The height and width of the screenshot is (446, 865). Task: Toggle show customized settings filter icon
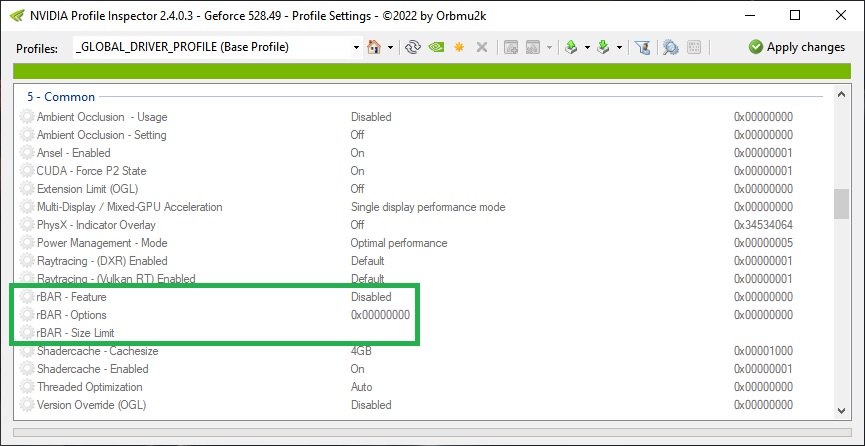(642, 47)
